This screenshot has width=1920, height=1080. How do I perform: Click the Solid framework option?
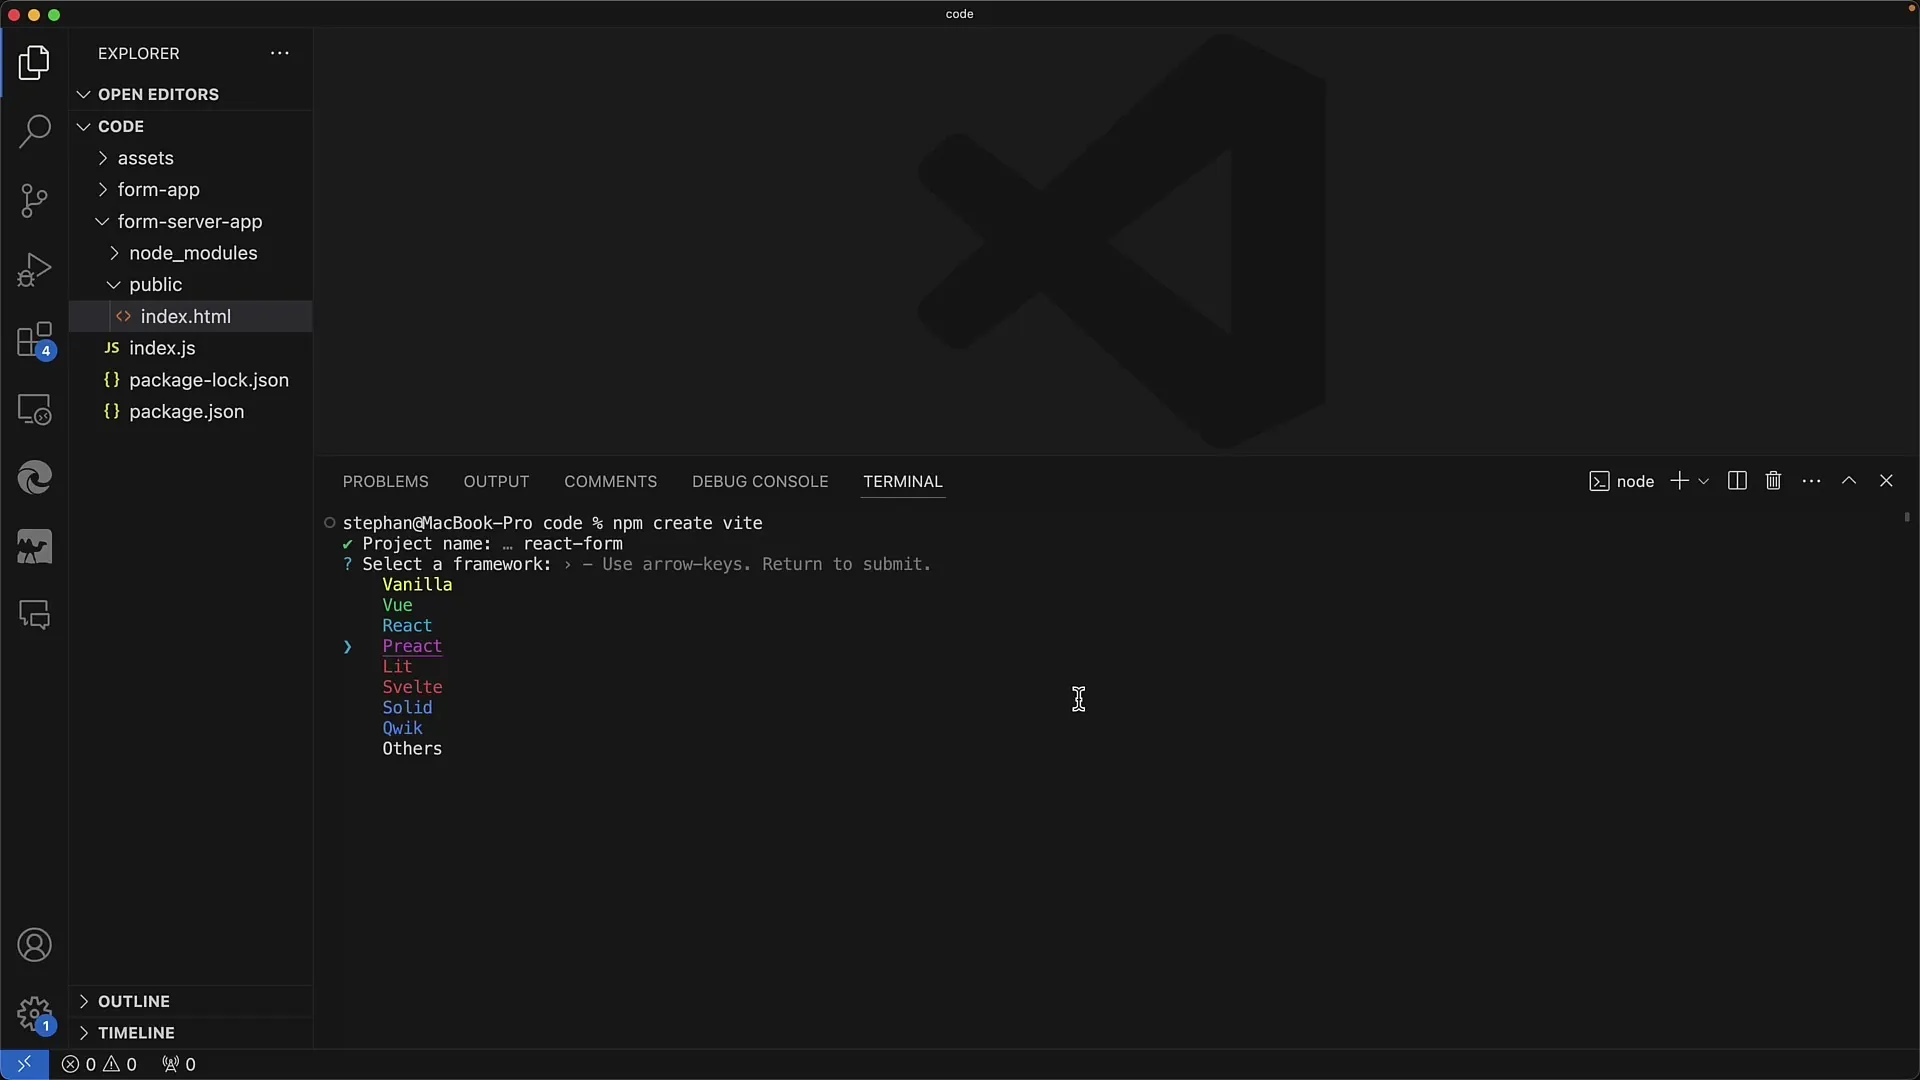[x=407, y=708]
